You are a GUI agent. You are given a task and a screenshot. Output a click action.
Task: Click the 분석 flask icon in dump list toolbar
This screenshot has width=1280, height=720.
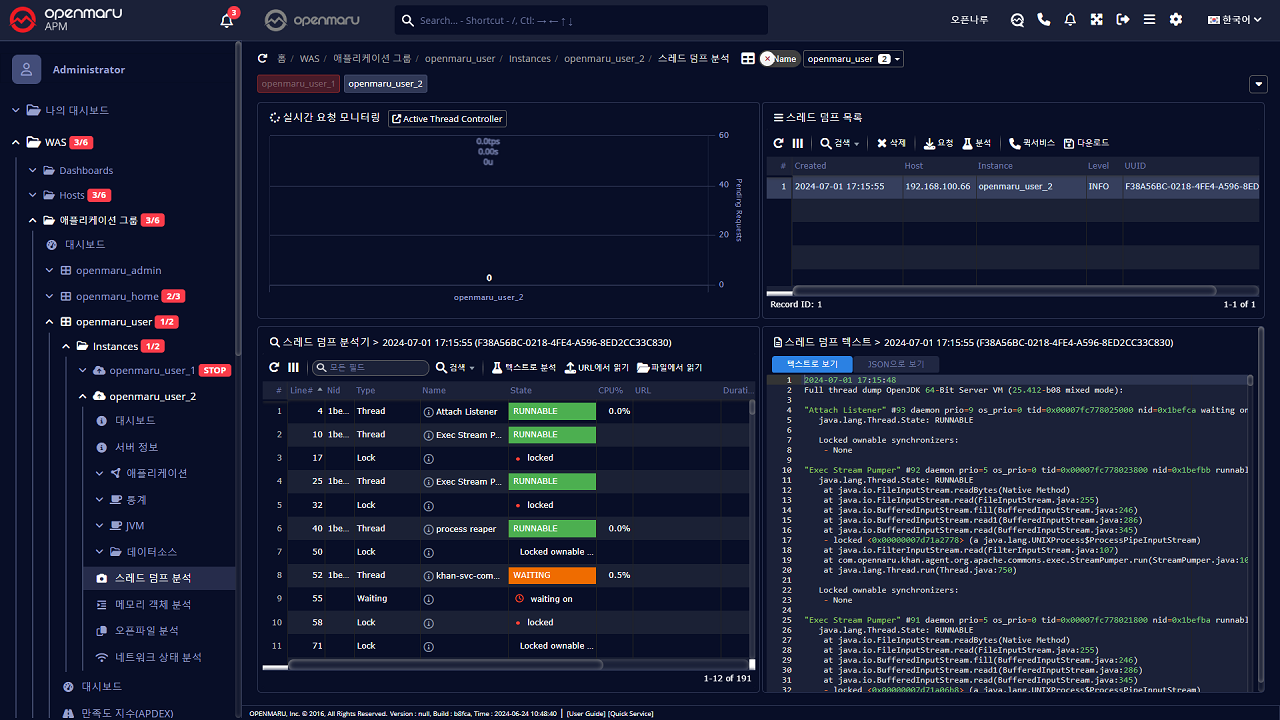tap(976, 143)
